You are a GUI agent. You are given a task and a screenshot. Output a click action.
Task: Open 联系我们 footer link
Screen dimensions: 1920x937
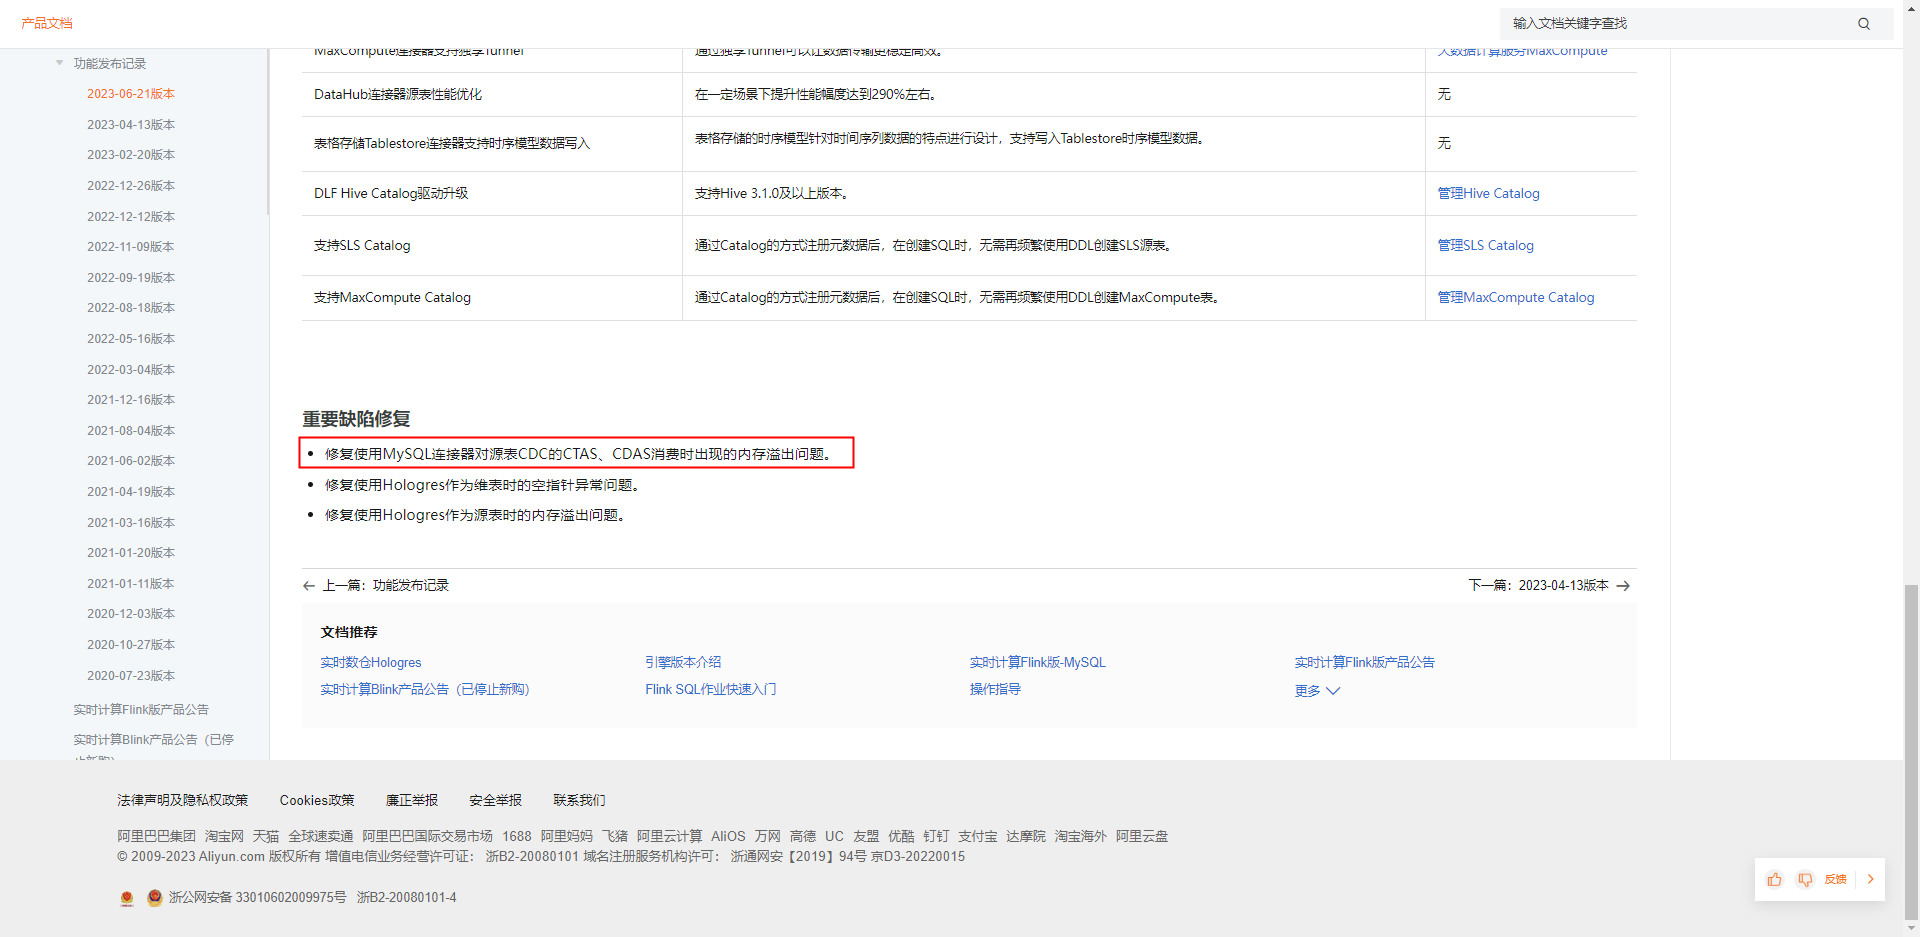click(x=579, y=801)
